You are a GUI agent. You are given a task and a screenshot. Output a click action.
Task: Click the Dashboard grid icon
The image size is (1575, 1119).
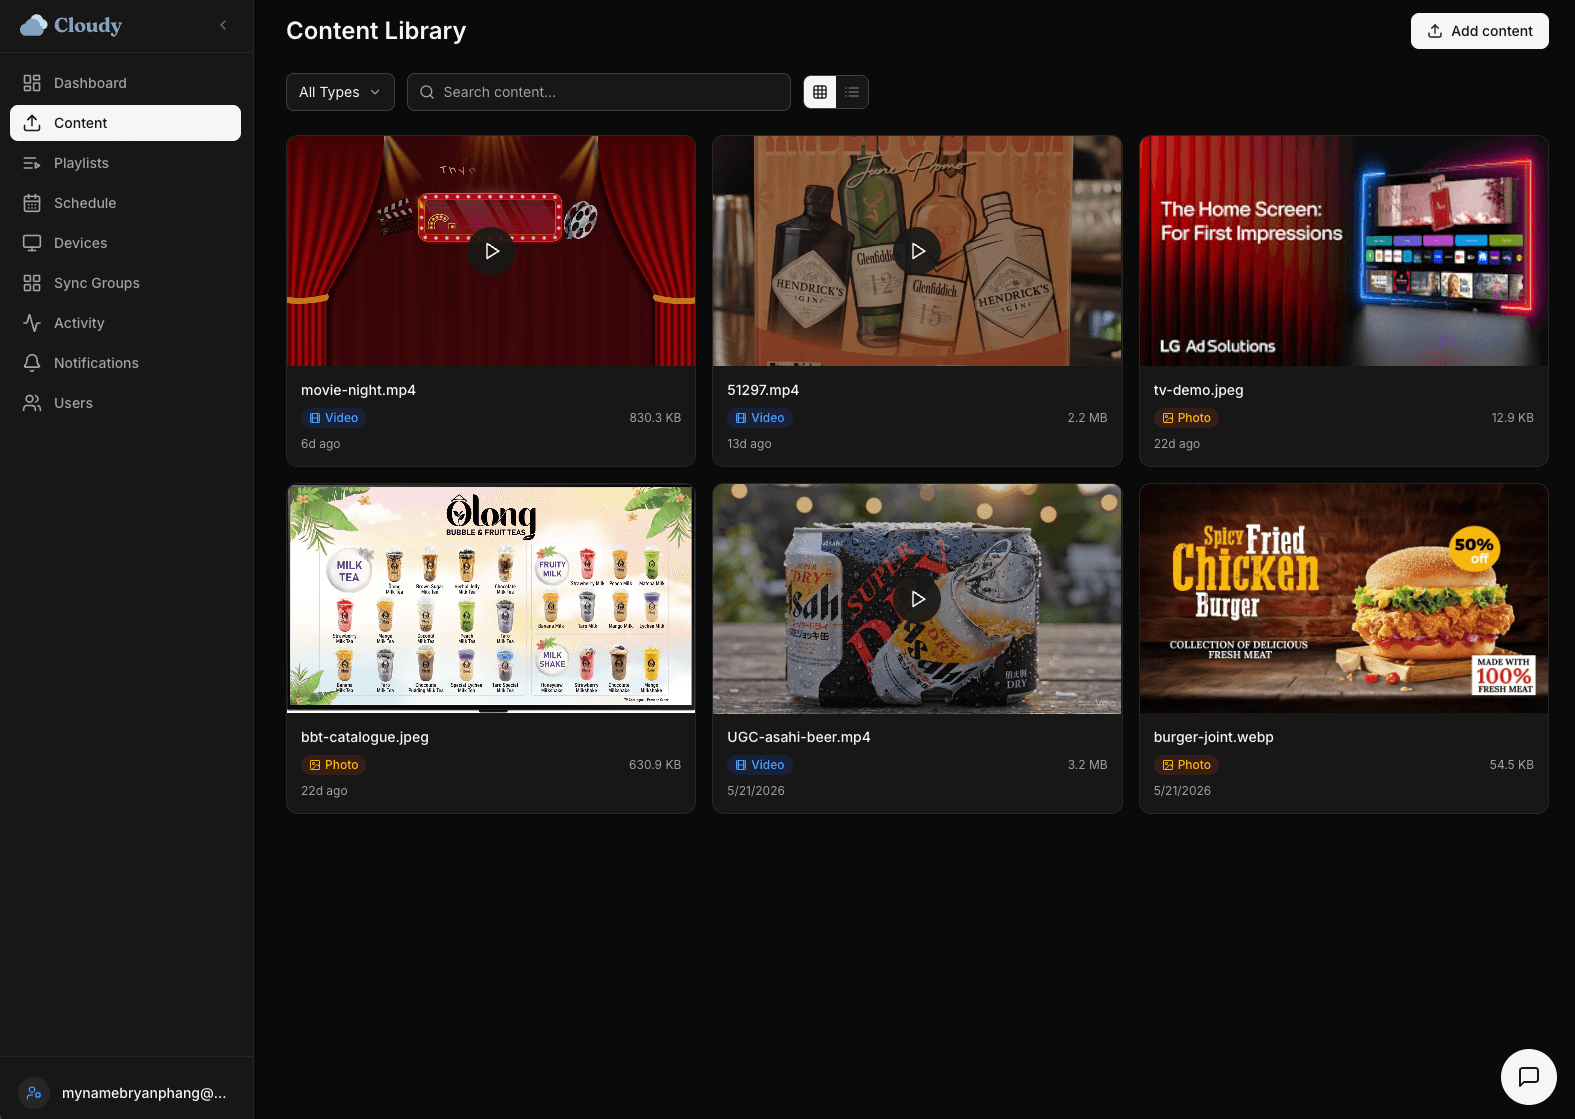(32, 83)
